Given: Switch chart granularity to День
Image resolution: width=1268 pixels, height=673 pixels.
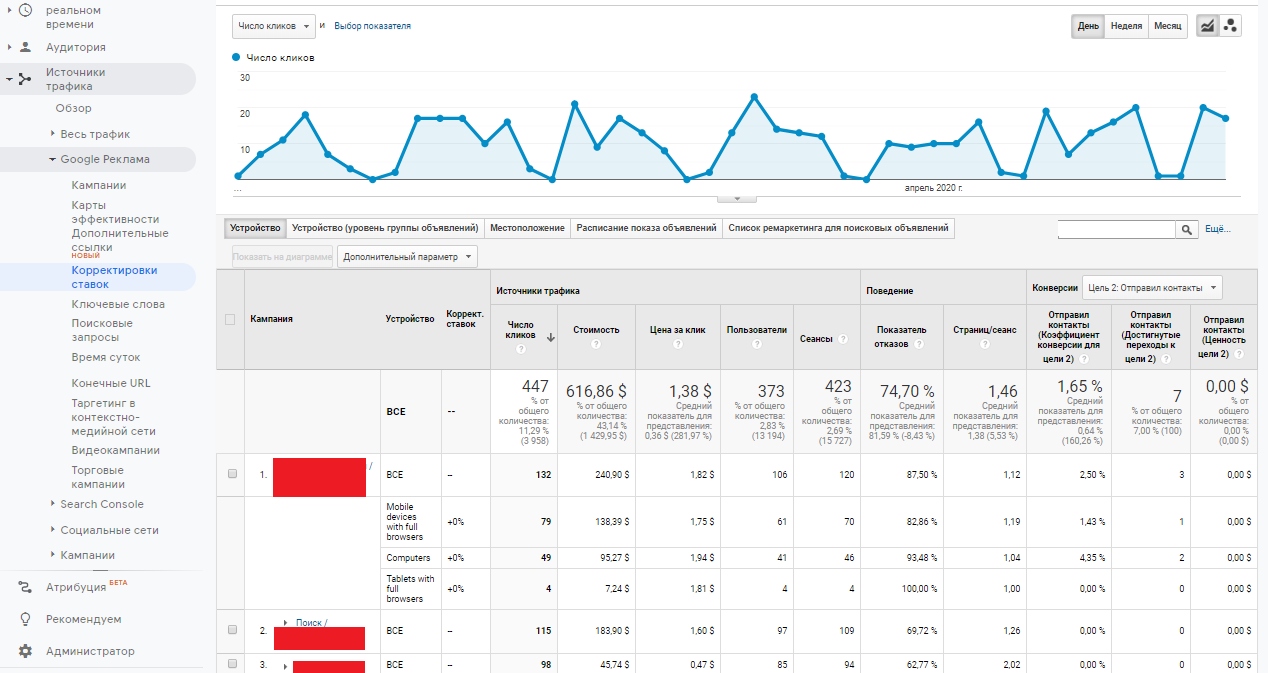Looking at the screenshot, I should coord(1089,26).
